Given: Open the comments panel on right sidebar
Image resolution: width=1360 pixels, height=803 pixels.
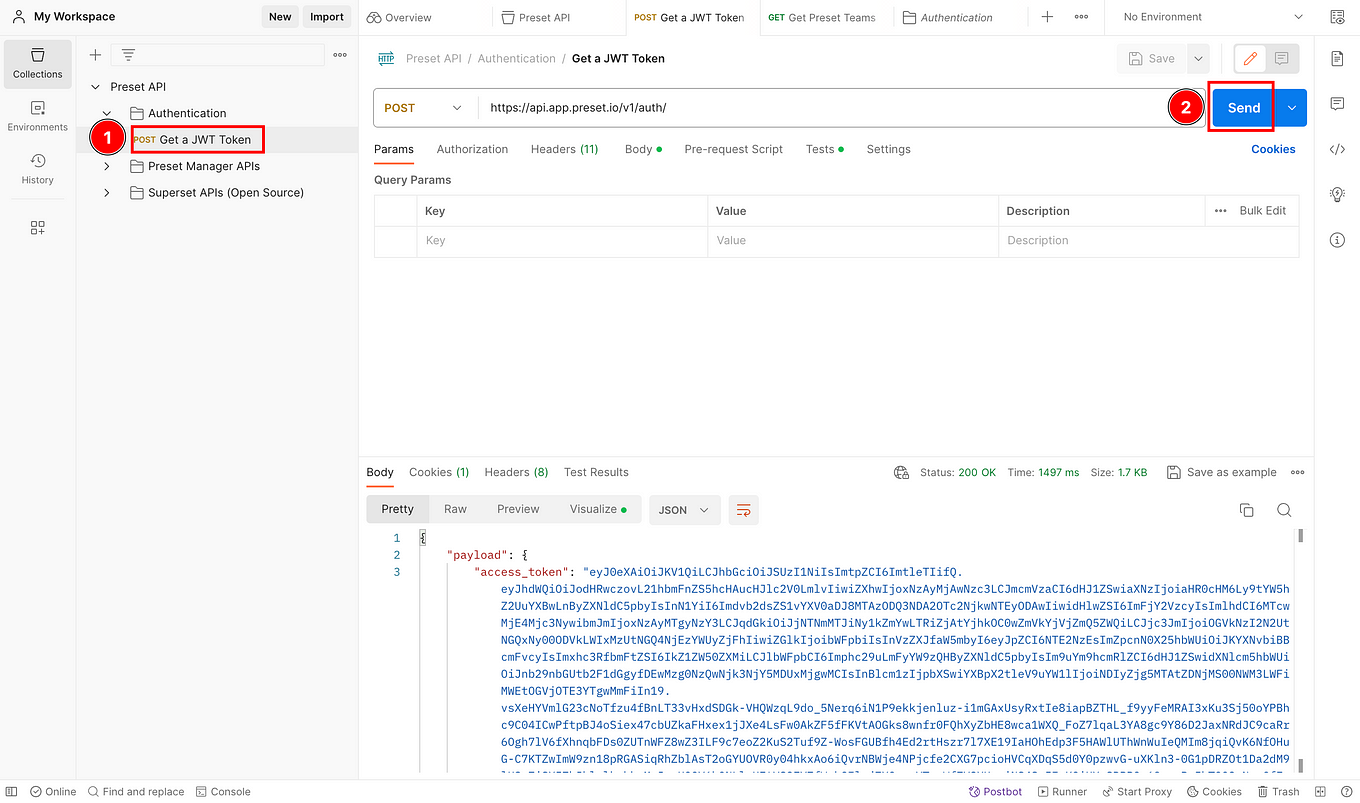Looking at the screenshot, I should (x=1338, y=103).
